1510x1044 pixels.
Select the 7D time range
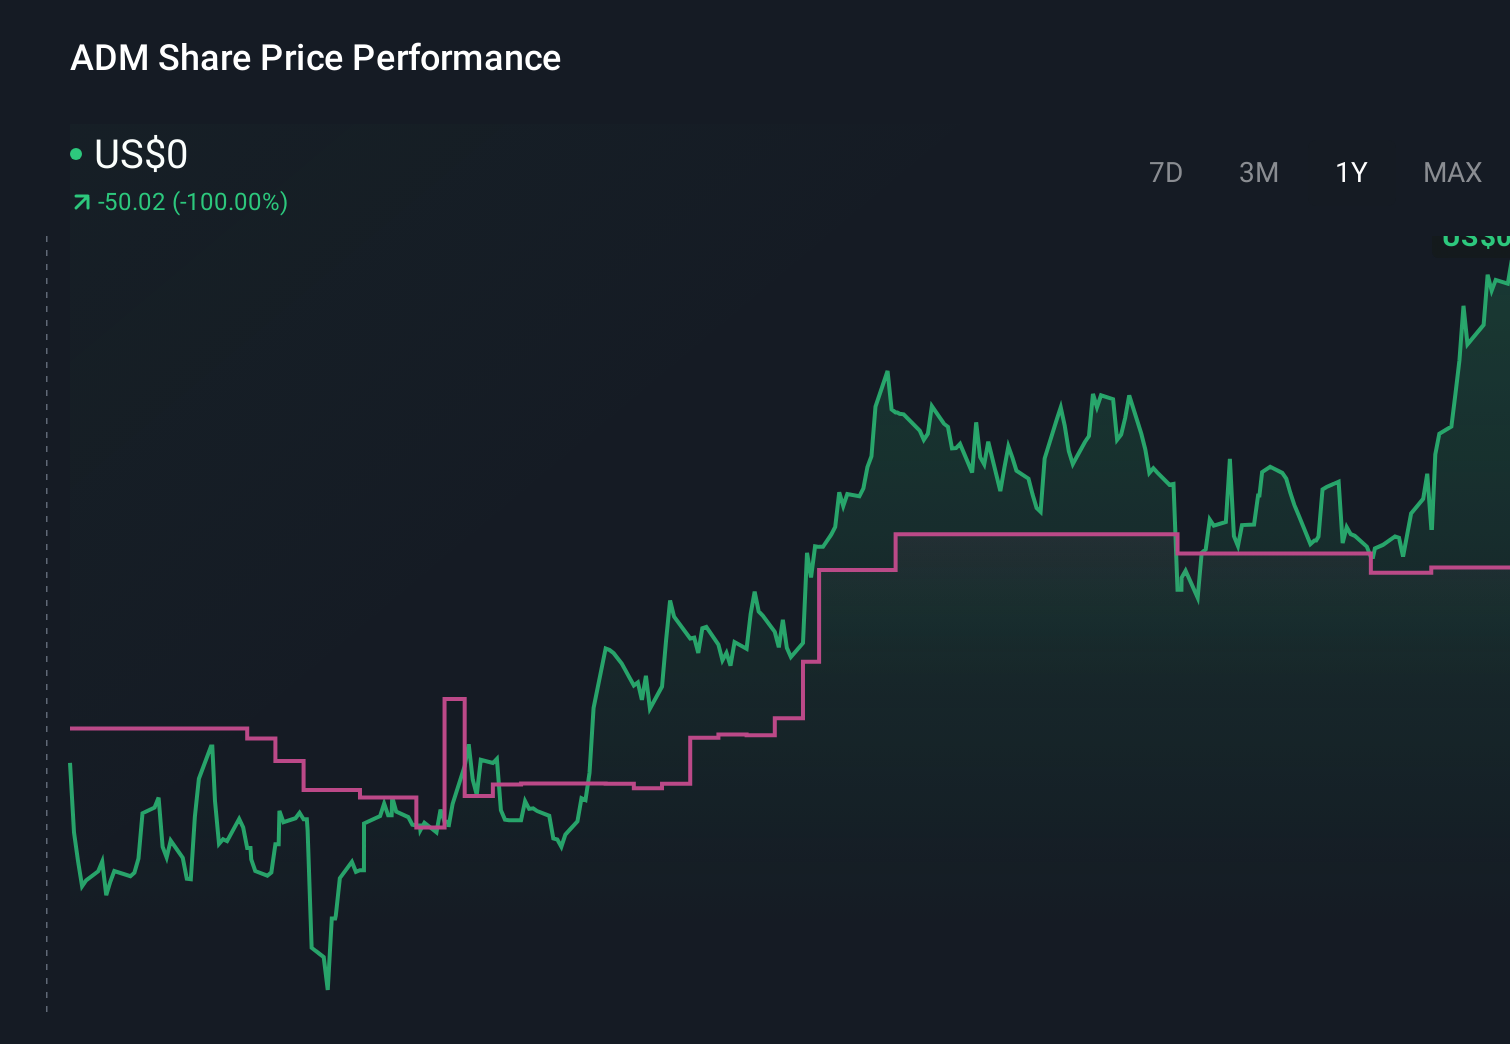click(1165, 172)
